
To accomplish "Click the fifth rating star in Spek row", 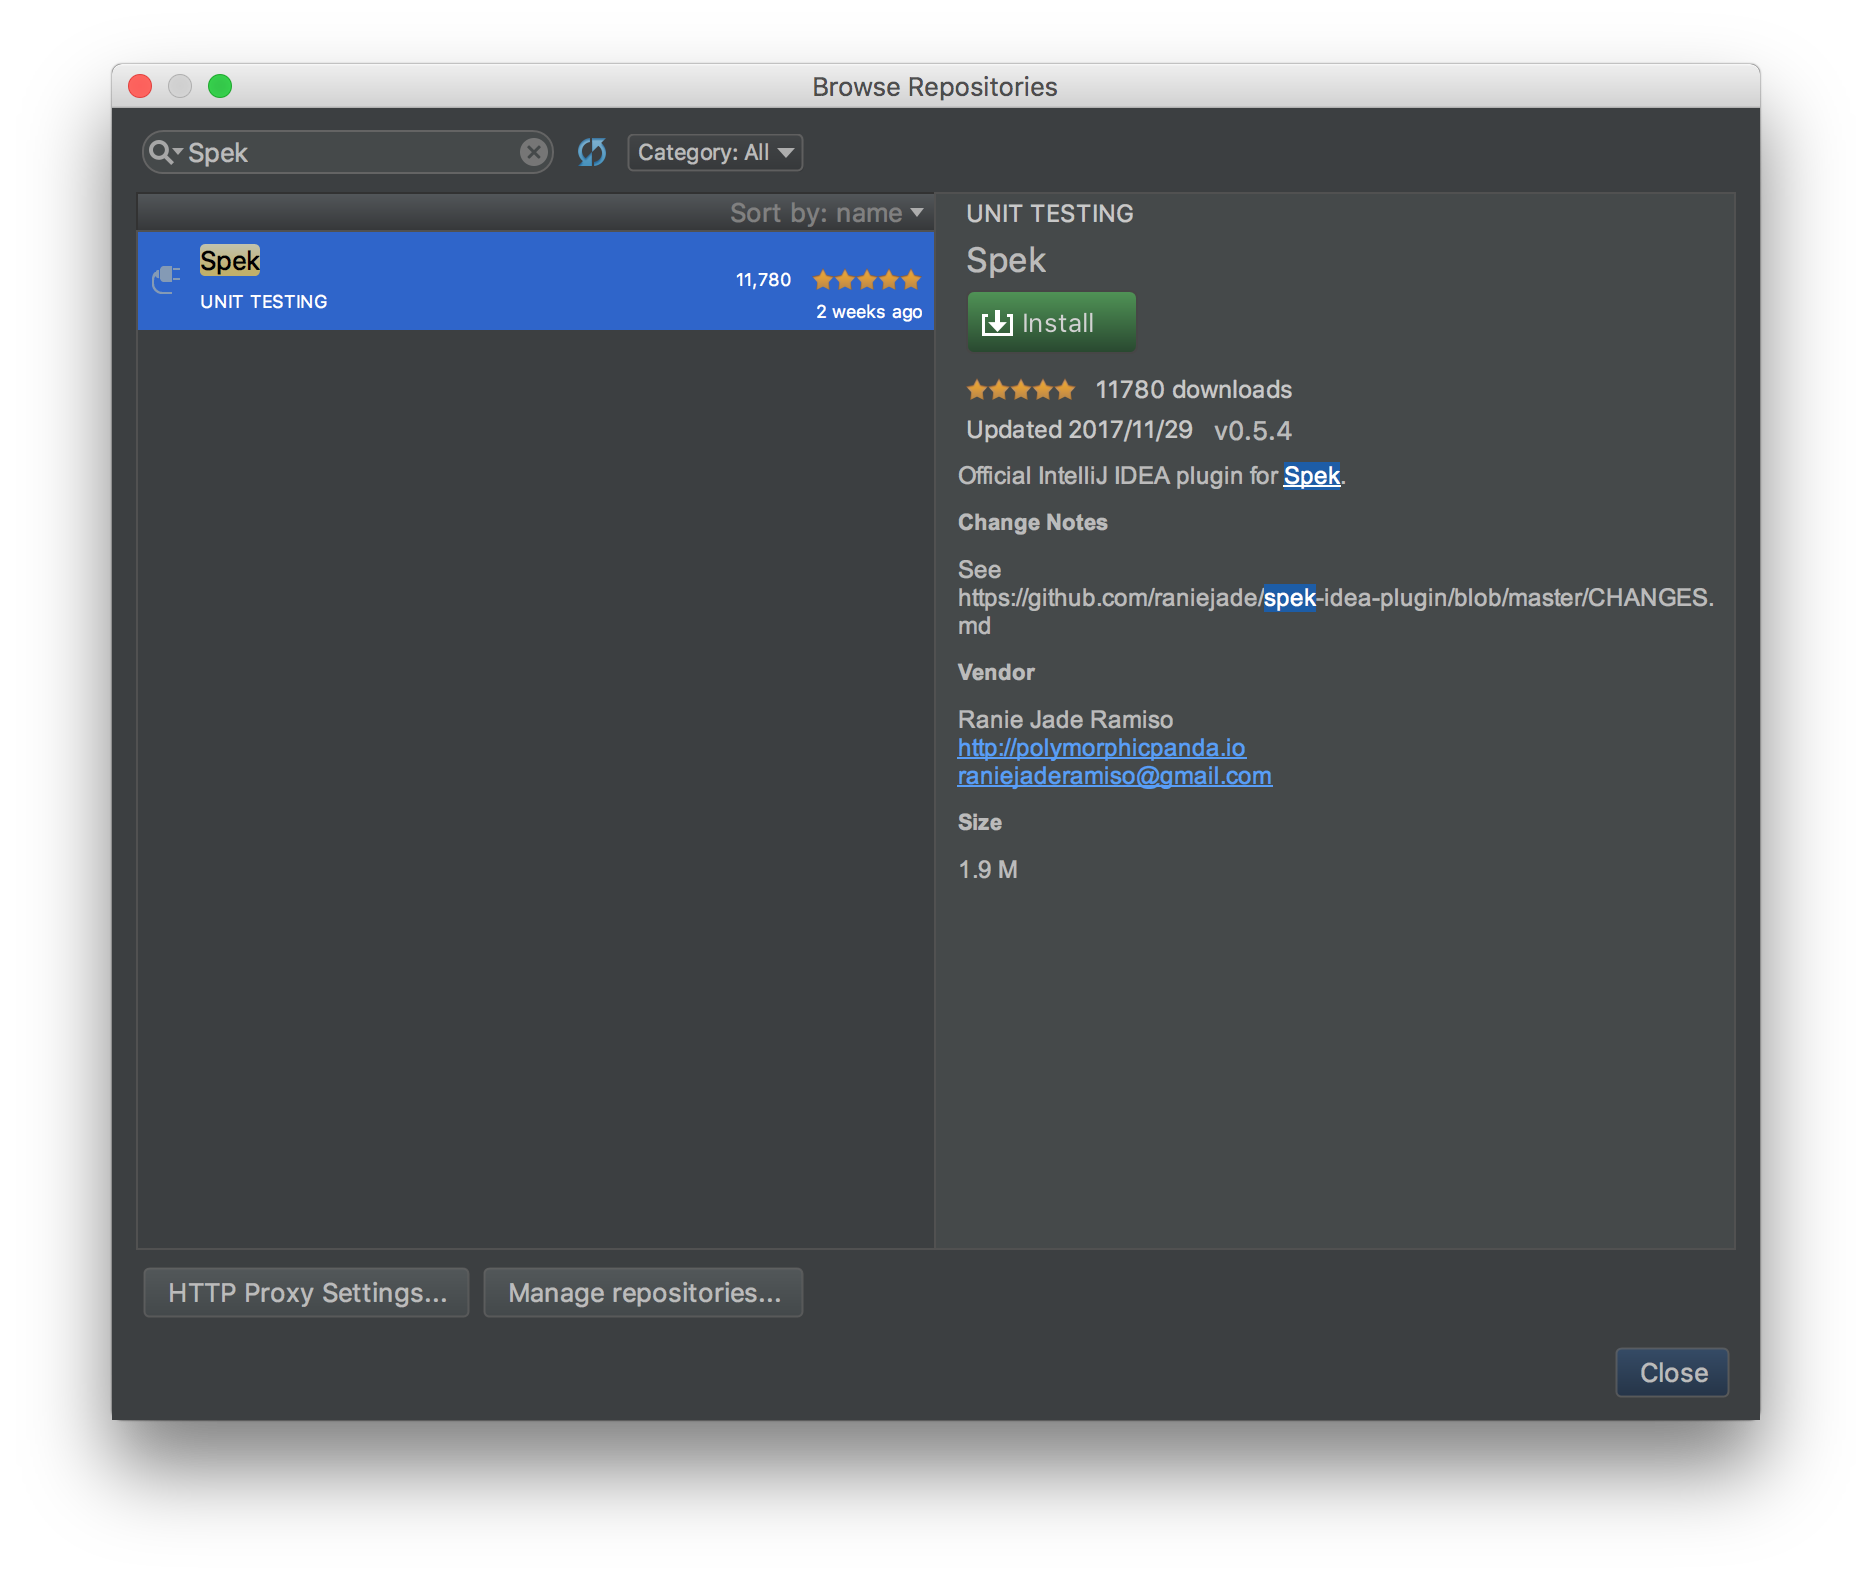I will 911,280.
